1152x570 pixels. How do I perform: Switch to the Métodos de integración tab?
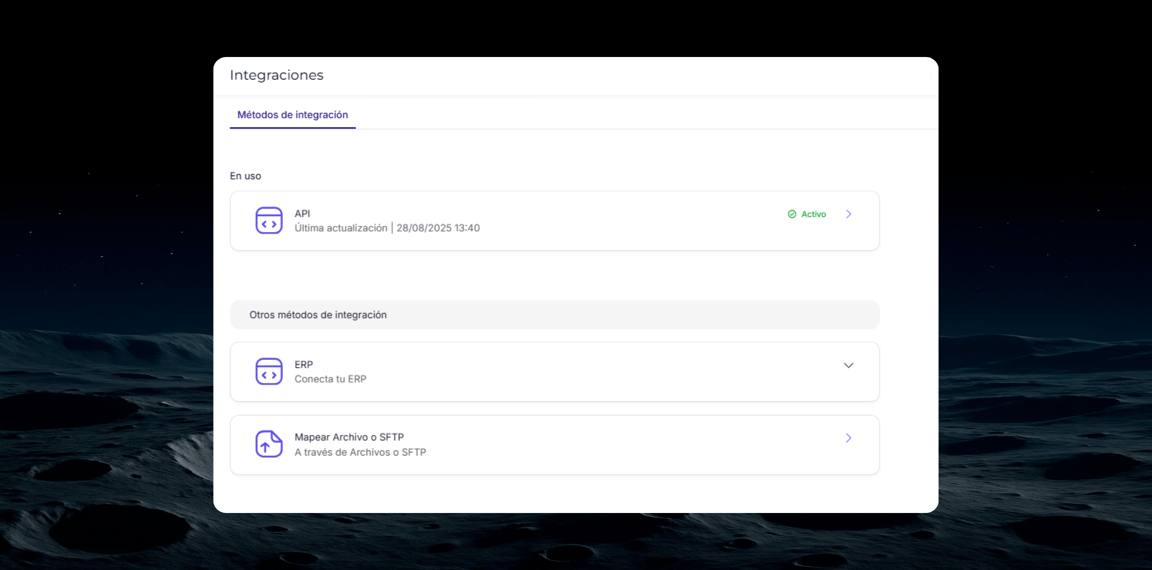tap(292, 115)
